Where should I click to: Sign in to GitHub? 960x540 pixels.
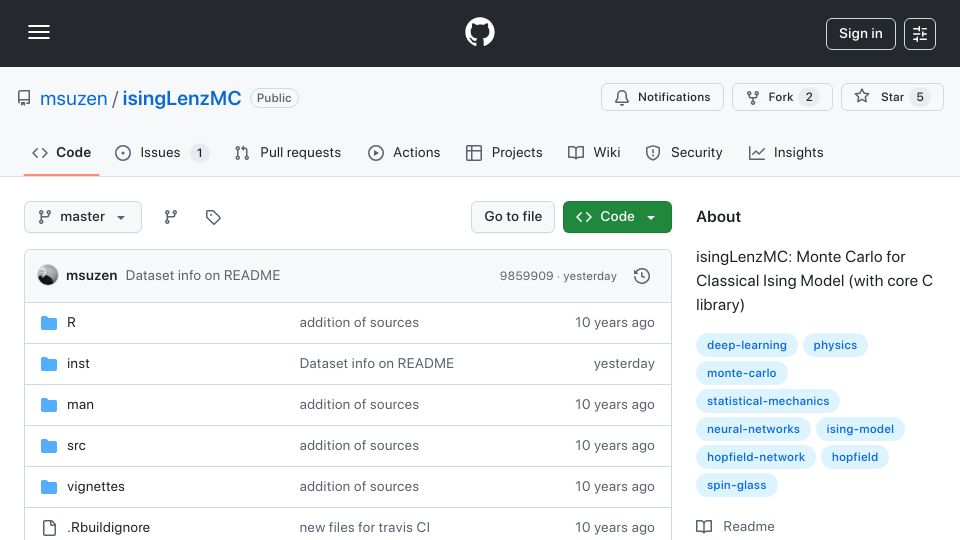pos(860,34)
